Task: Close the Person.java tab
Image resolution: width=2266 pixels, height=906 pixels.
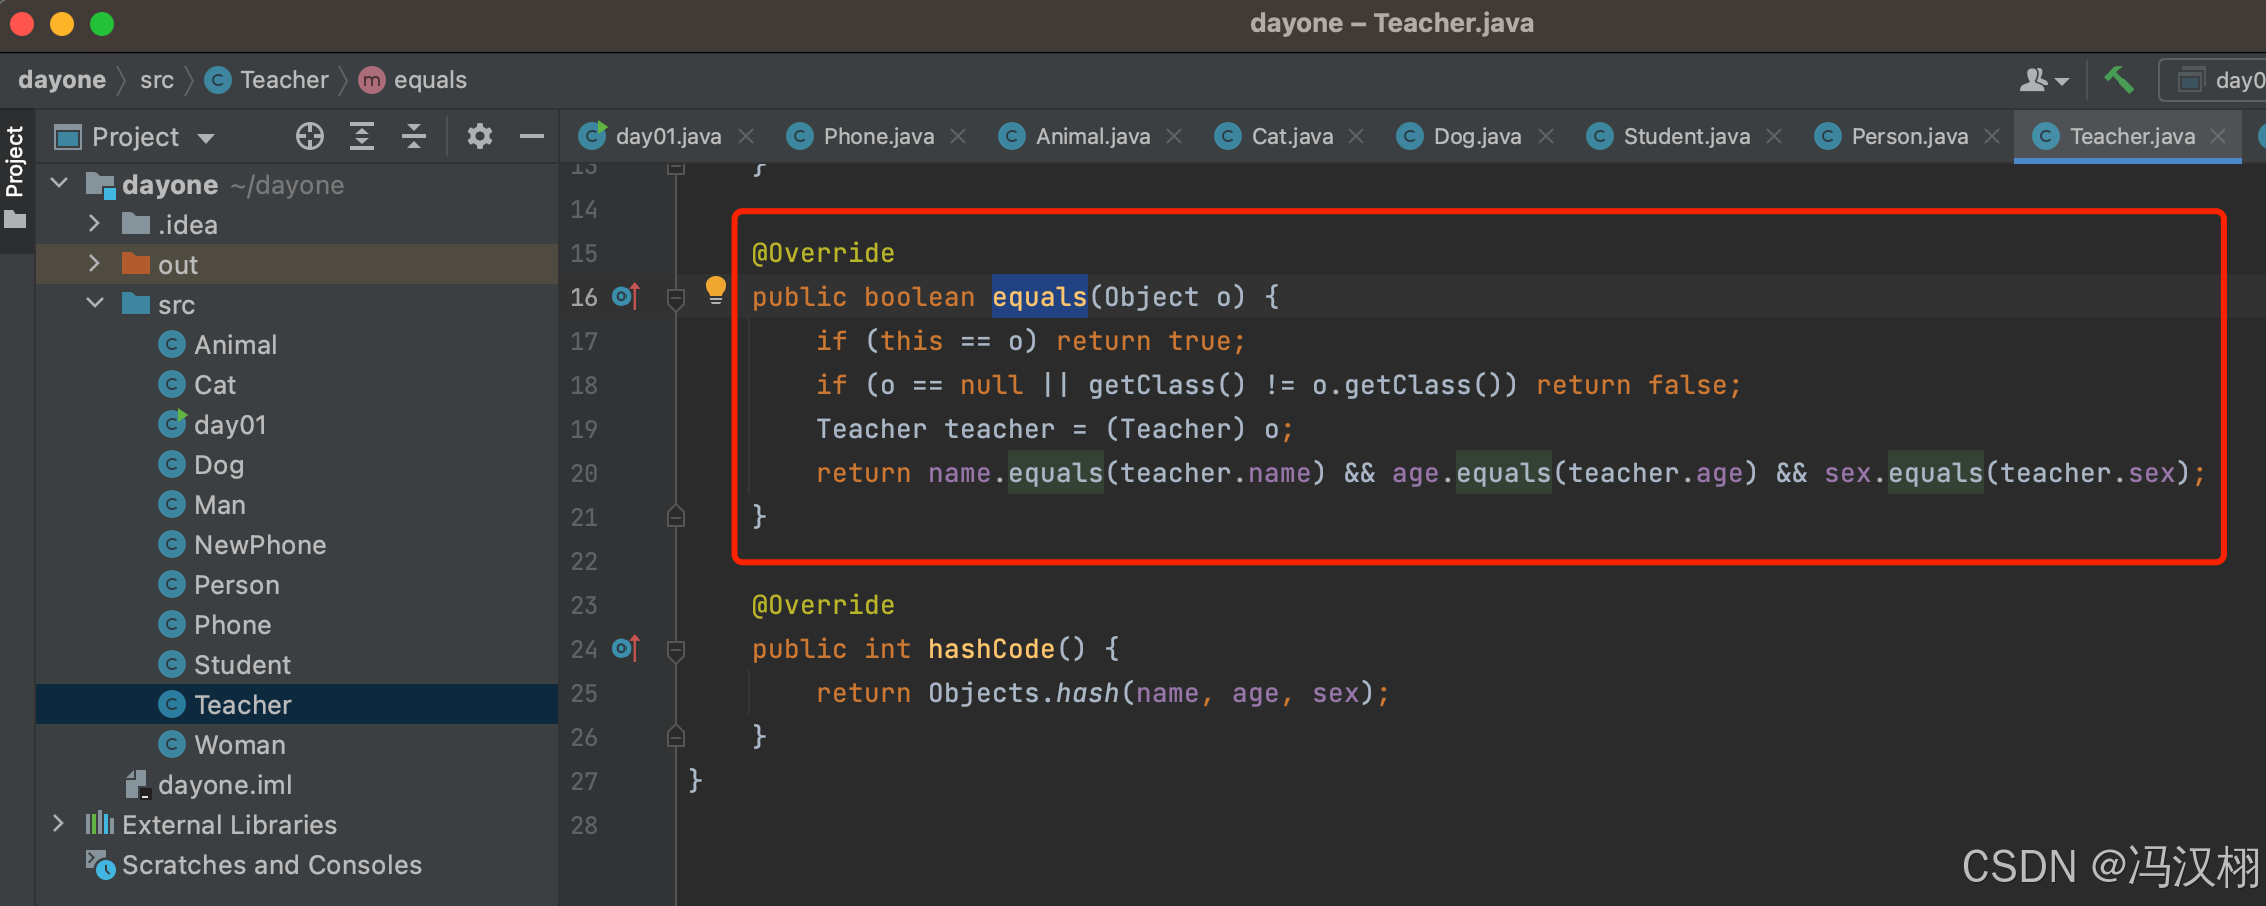Action: (1992, 136)
